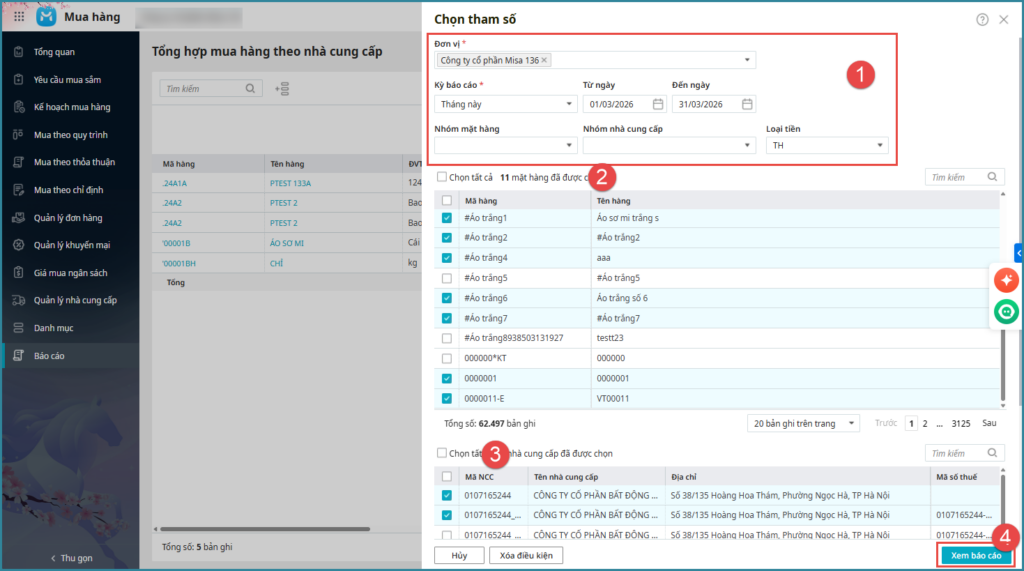Screen dimensions: 1024x571
Task: Uncheck the #Áo trắng1 item checkbox
Action: click(x=446, y=218)
